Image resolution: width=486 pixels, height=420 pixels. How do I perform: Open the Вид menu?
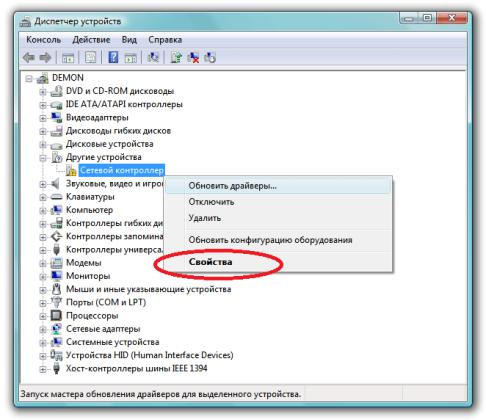tap(129, 40)
